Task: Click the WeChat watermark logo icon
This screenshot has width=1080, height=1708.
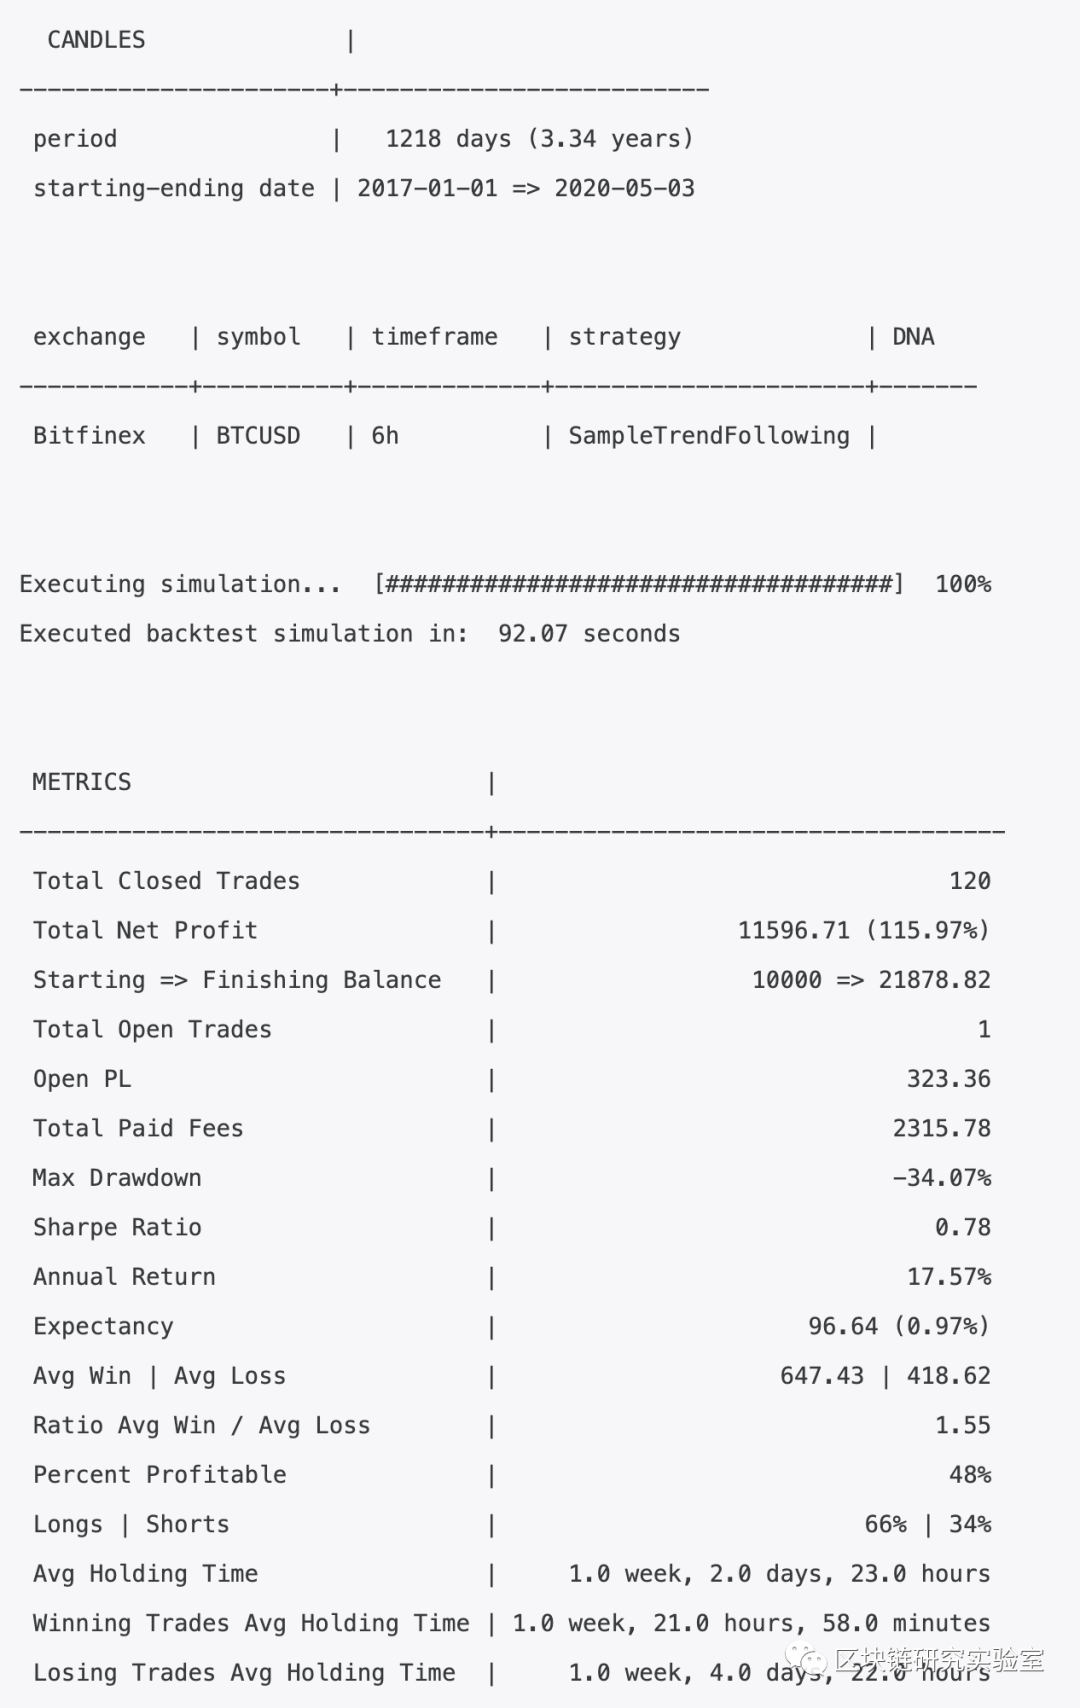Action: [x=806, y=1661]
